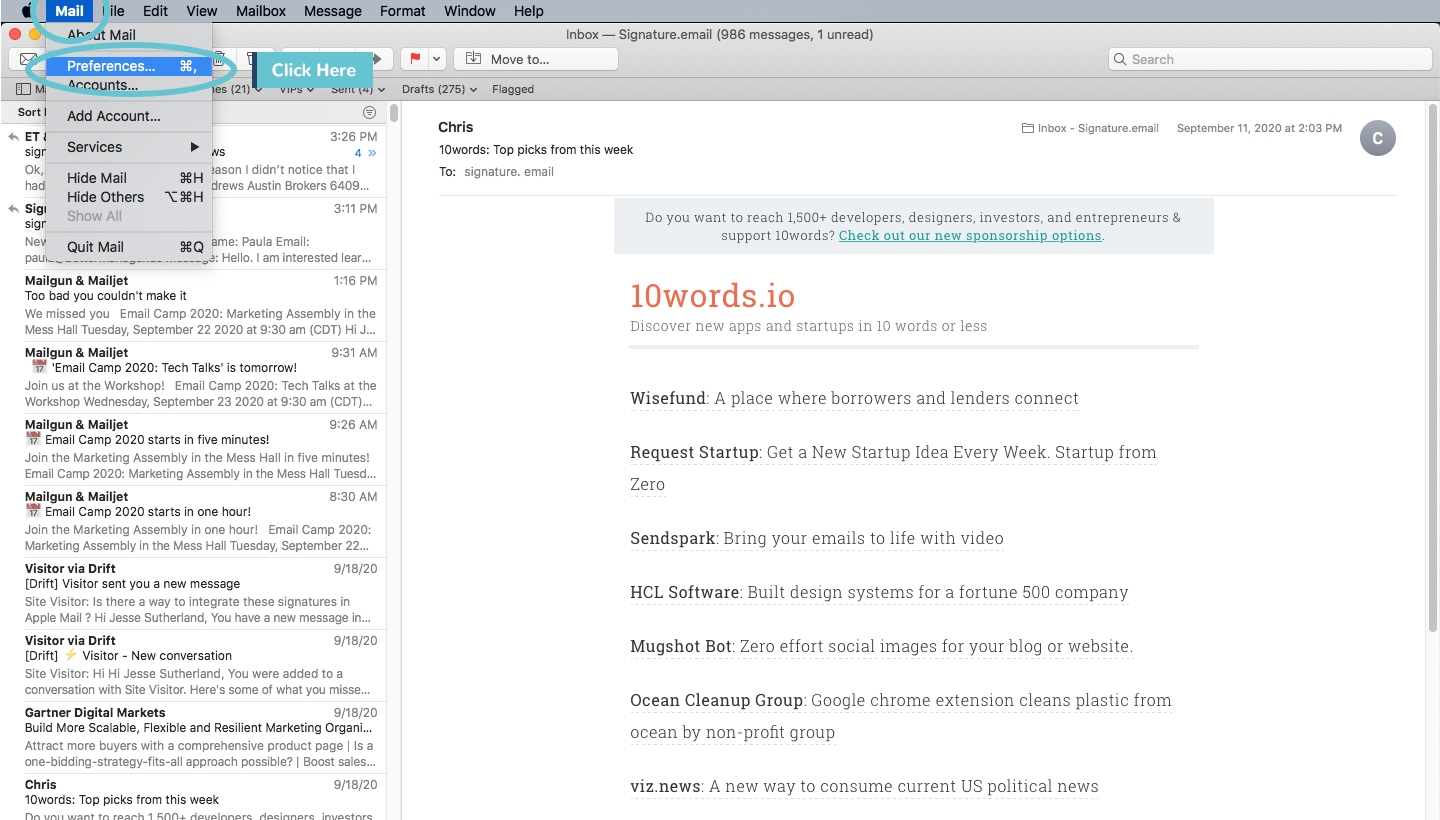
Task: Click lightning emoji in Visitor - New conversation subject
Action: tap(70, 655)
